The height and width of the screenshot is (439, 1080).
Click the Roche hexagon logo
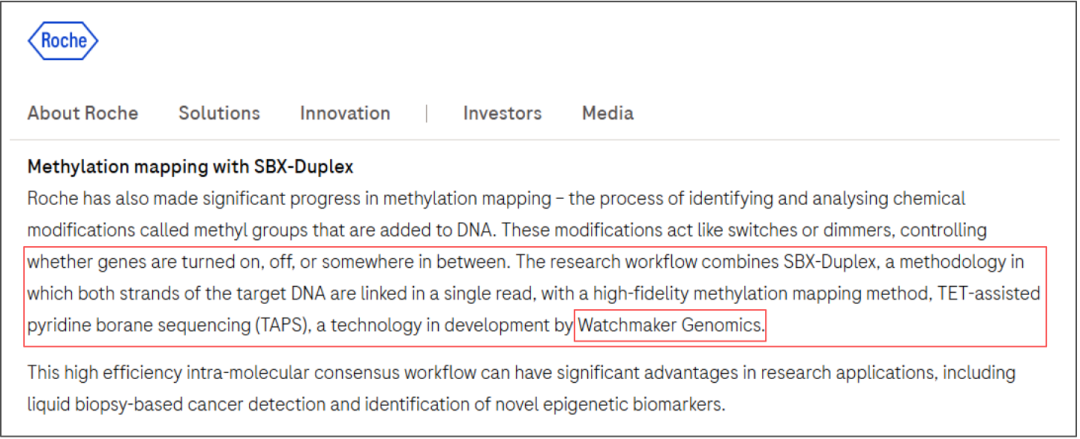63,41
